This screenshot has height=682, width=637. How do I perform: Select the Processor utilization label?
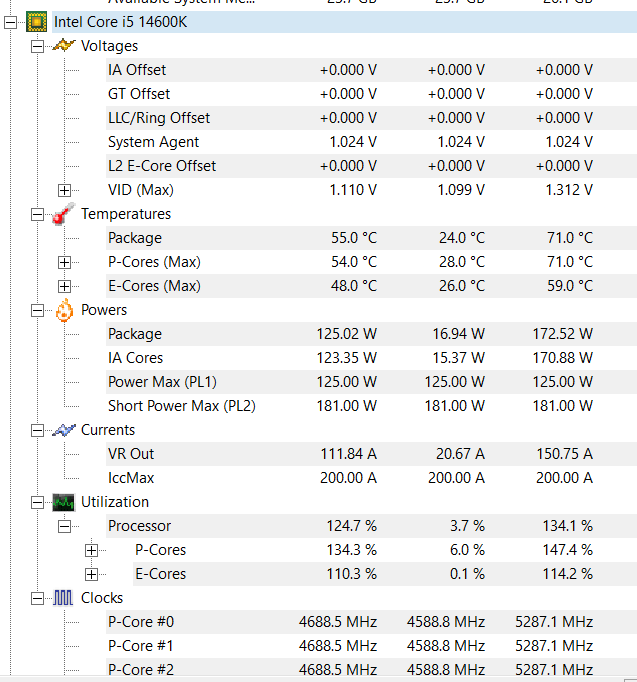[139, 526]
